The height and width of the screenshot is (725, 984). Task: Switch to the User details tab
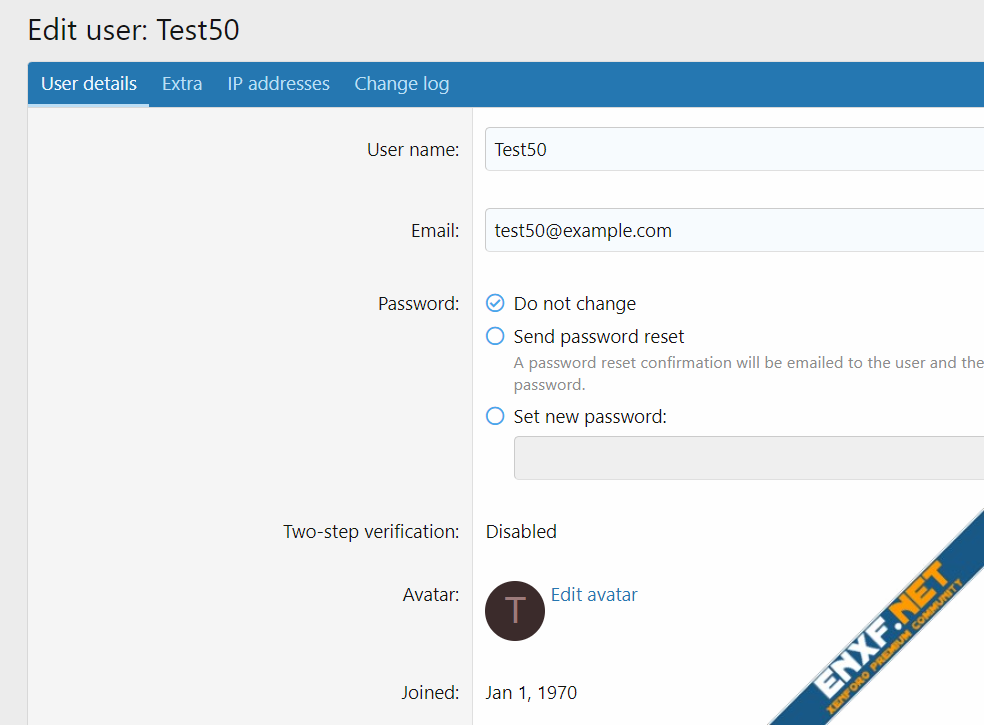point(88,84)
